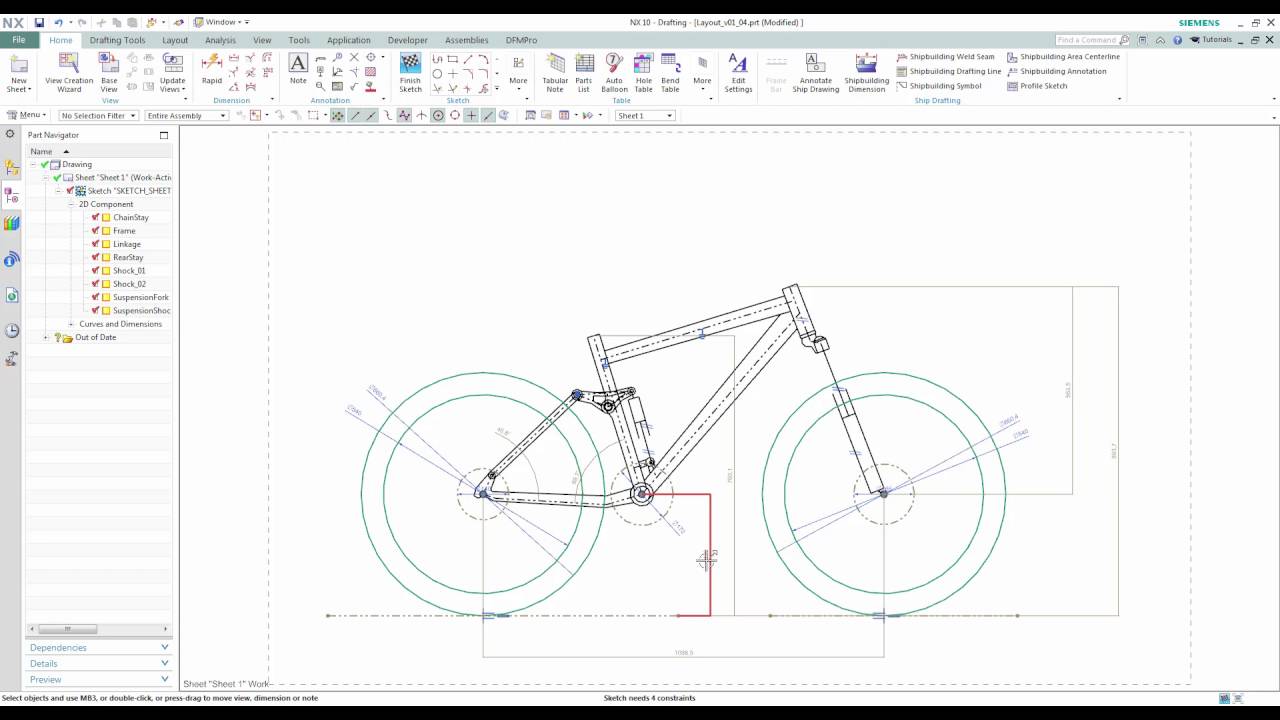Open the Sheet 1 dropdown
The height and width of the screenshot is (720, 1280).
[645, 116]
